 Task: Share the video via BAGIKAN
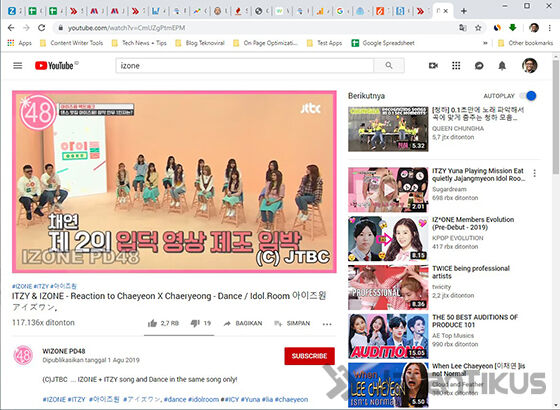[243, 323]
